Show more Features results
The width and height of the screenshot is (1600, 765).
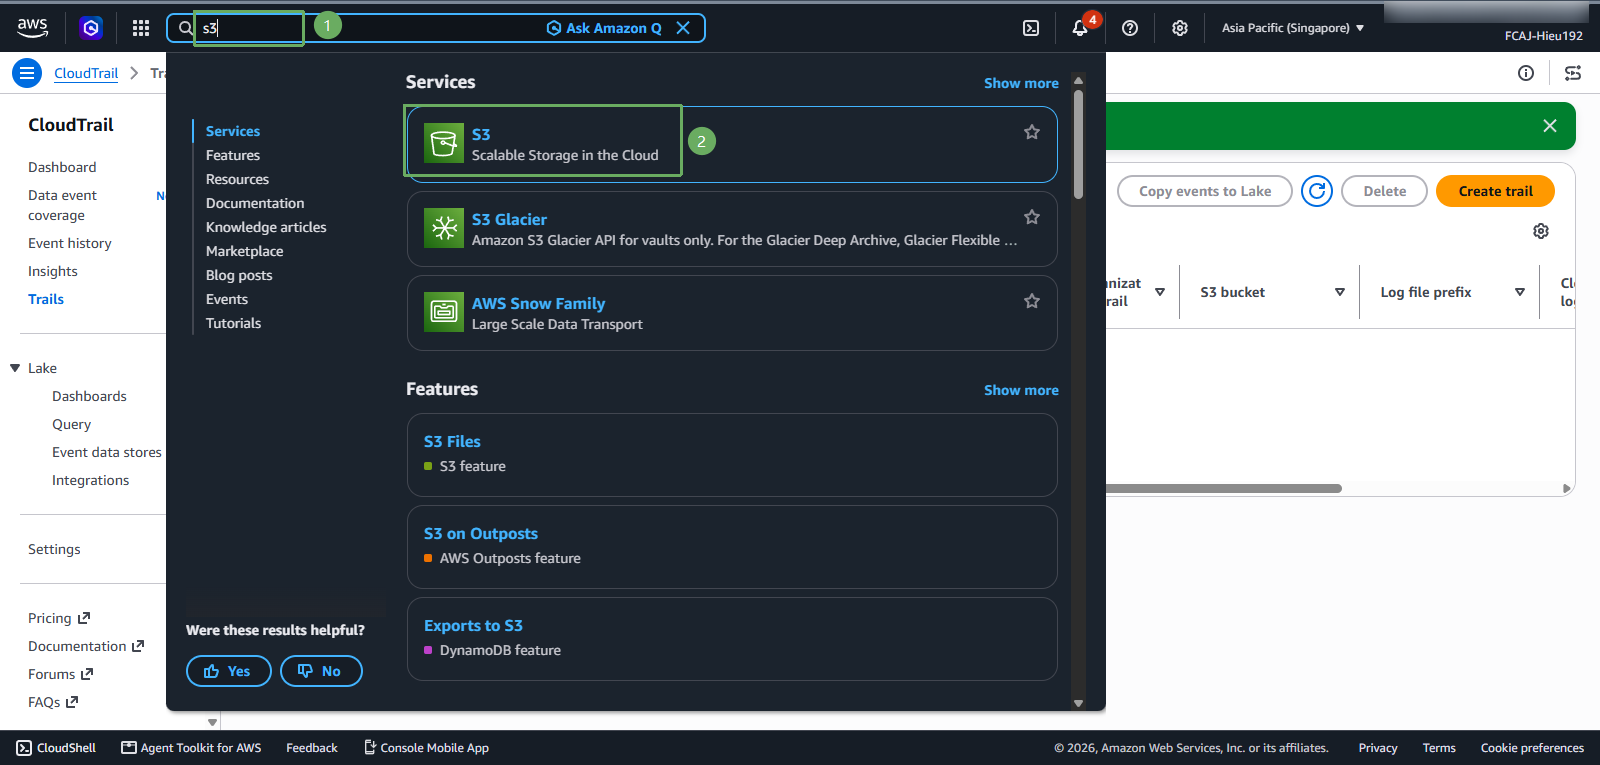[1021, 390]
